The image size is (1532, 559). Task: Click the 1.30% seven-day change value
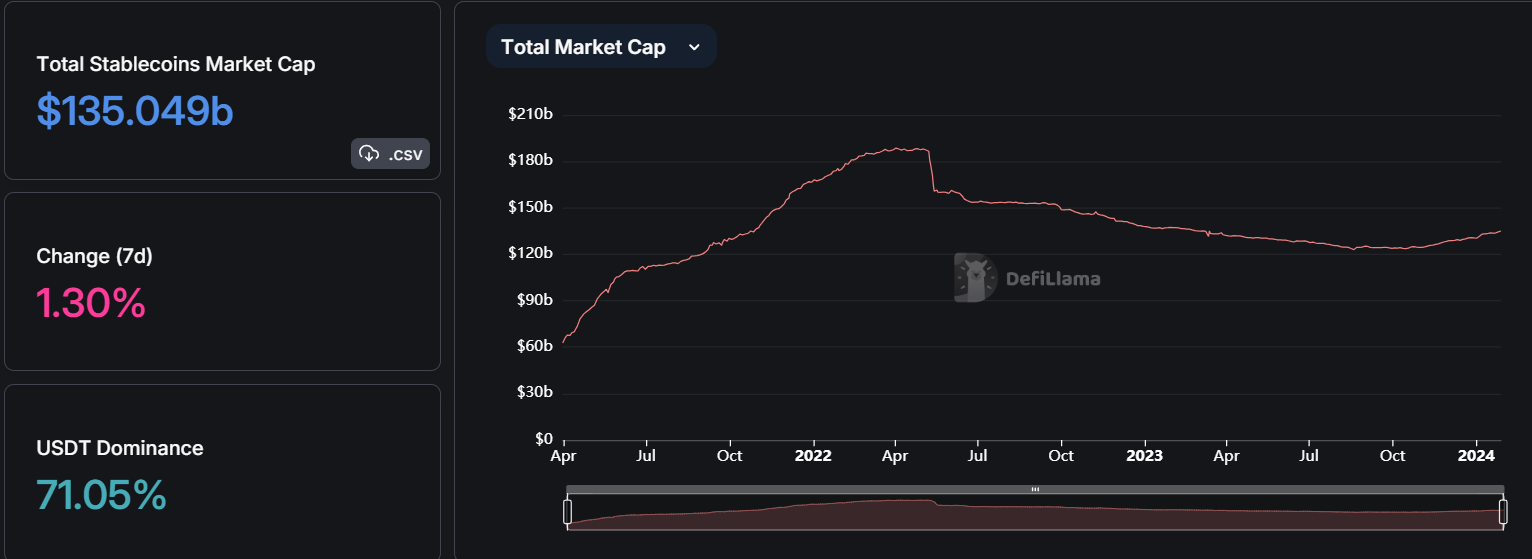(x=91, y=302)
